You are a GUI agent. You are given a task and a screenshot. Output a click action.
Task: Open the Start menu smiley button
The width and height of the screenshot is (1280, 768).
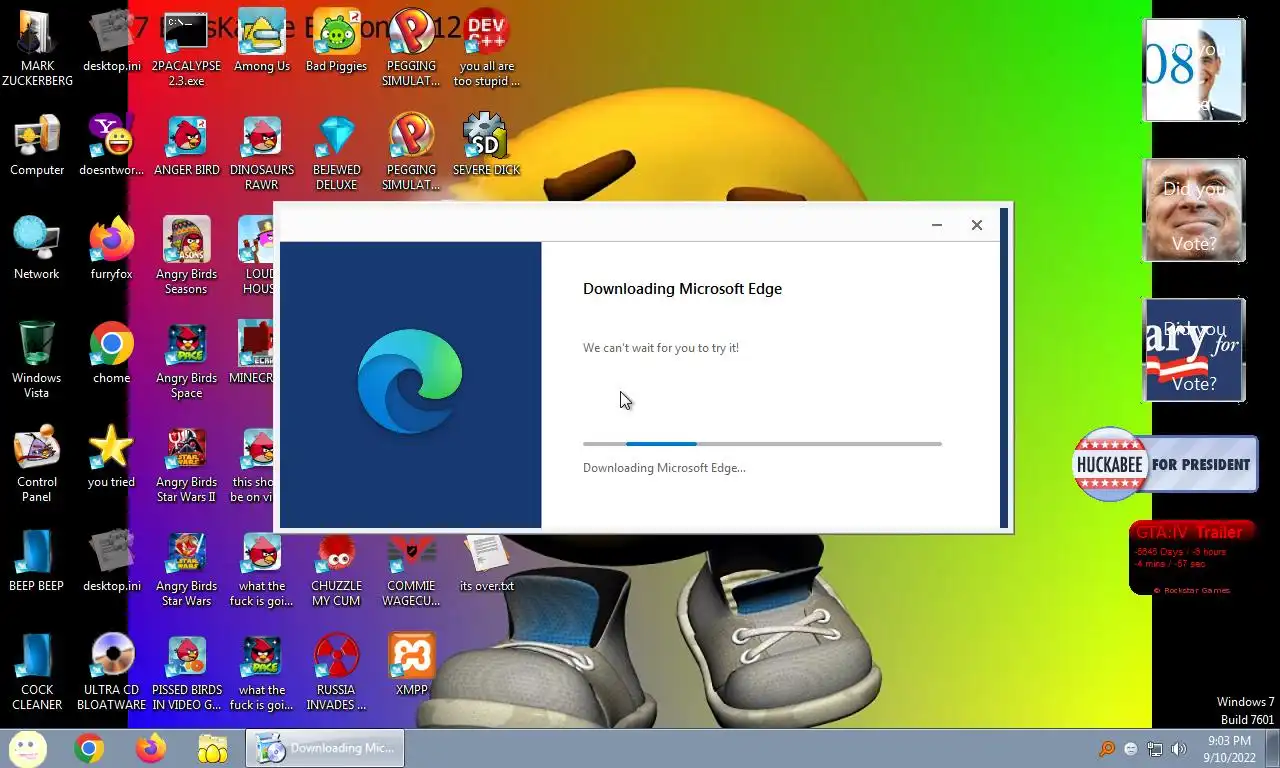click(27, 748)
